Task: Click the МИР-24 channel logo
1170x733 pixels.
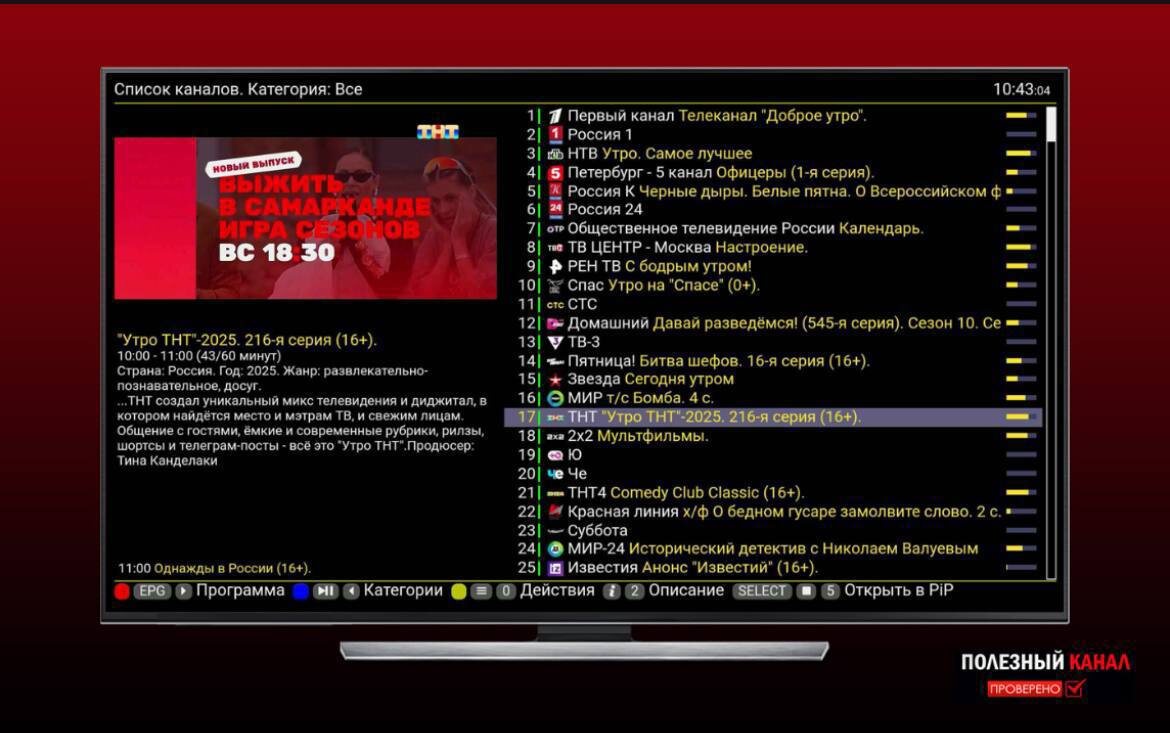Action: (x=555, y=549)
